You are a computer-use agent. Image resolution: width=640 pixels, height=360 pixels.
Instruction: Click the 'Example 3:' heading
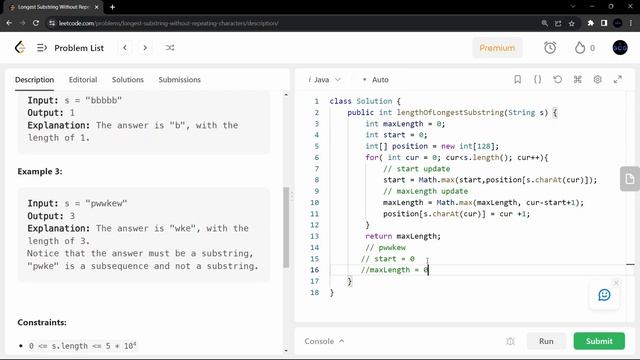(40, 171)
